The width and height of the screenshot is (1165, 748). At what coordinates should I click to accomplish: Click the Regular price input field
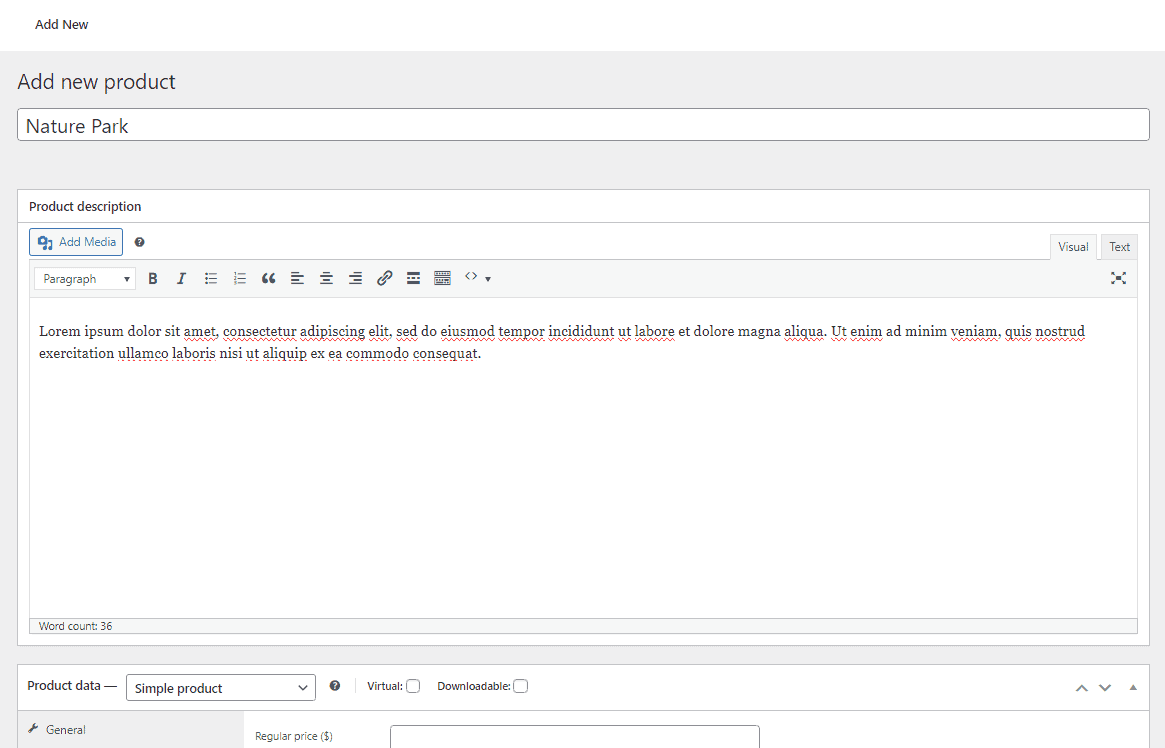(574, 737)
